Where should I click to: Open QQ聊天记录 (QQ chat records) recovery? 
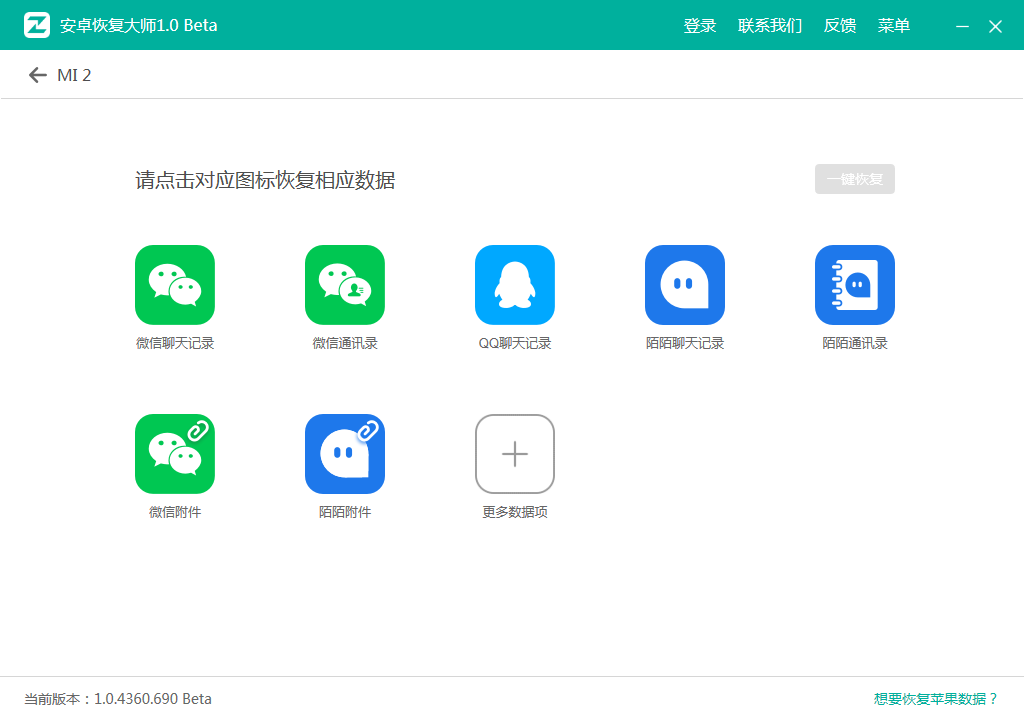(x=515, y=285)
